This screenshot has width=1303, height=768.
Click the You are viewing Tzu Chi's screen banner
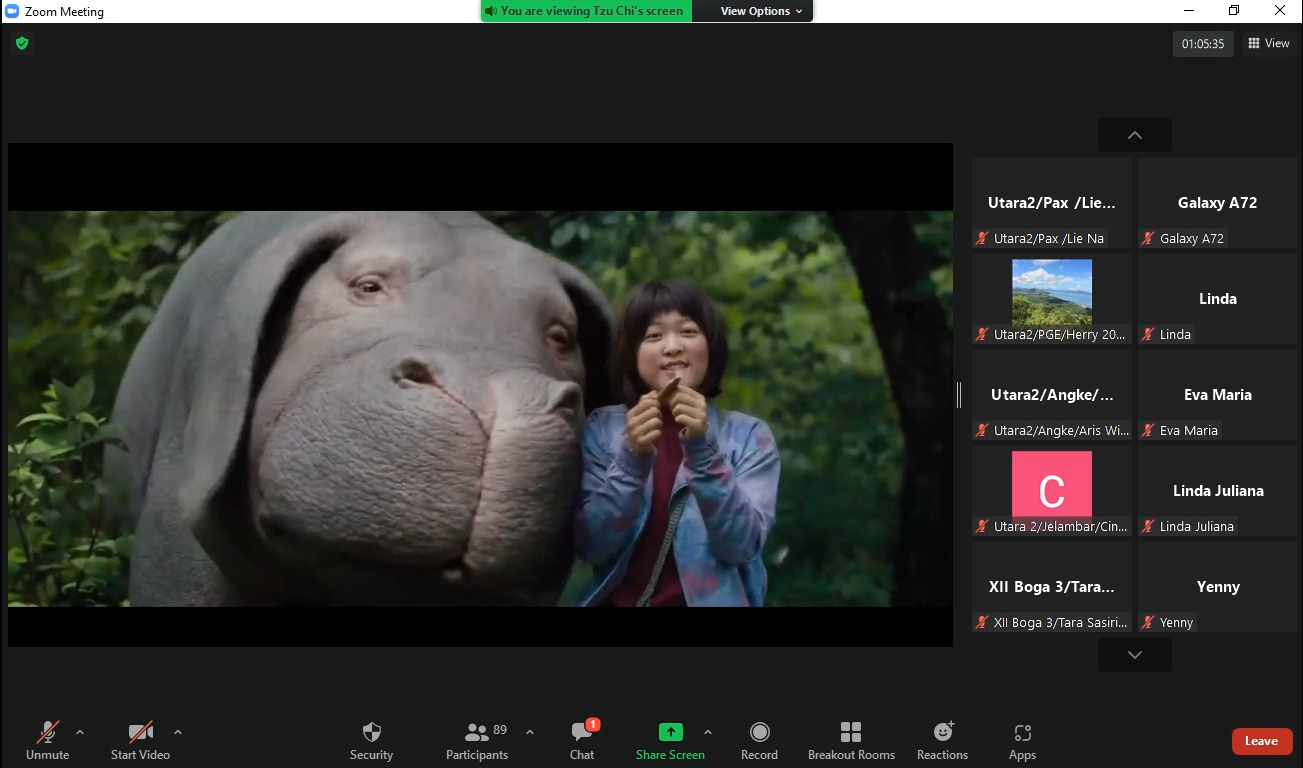(586, 11)
